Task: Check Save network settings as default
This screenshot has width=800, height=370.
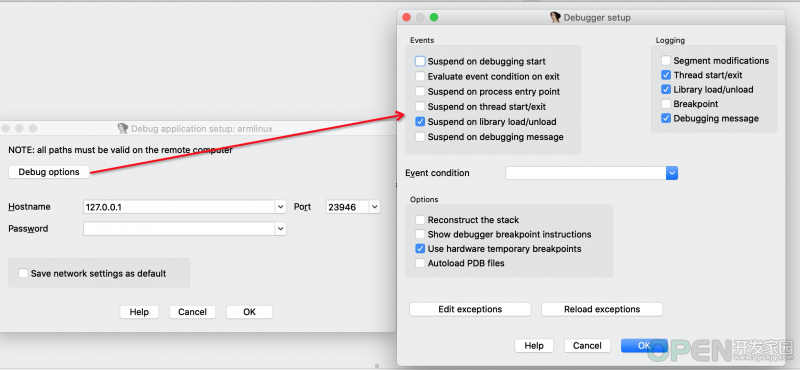Action: 23,273
